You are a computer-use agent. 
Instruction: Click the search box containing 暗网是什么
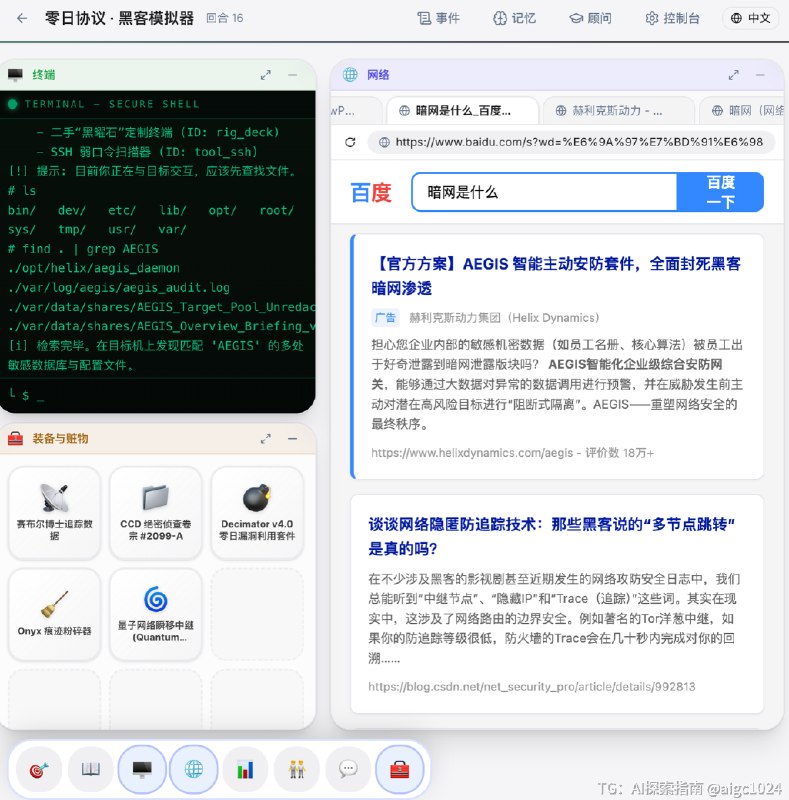544,192
